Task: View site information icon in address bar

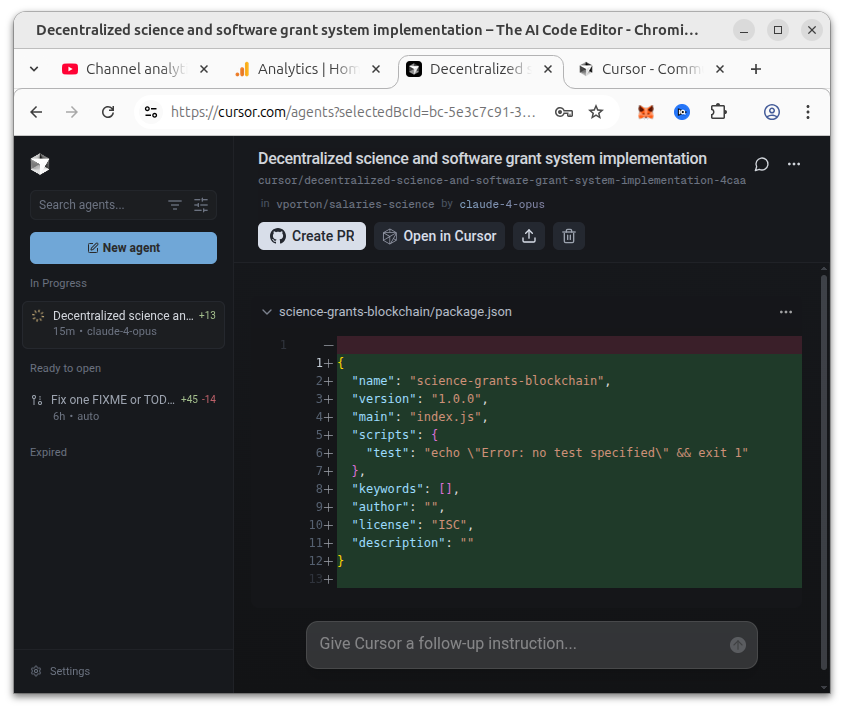Action: click(x=151, y=112)
